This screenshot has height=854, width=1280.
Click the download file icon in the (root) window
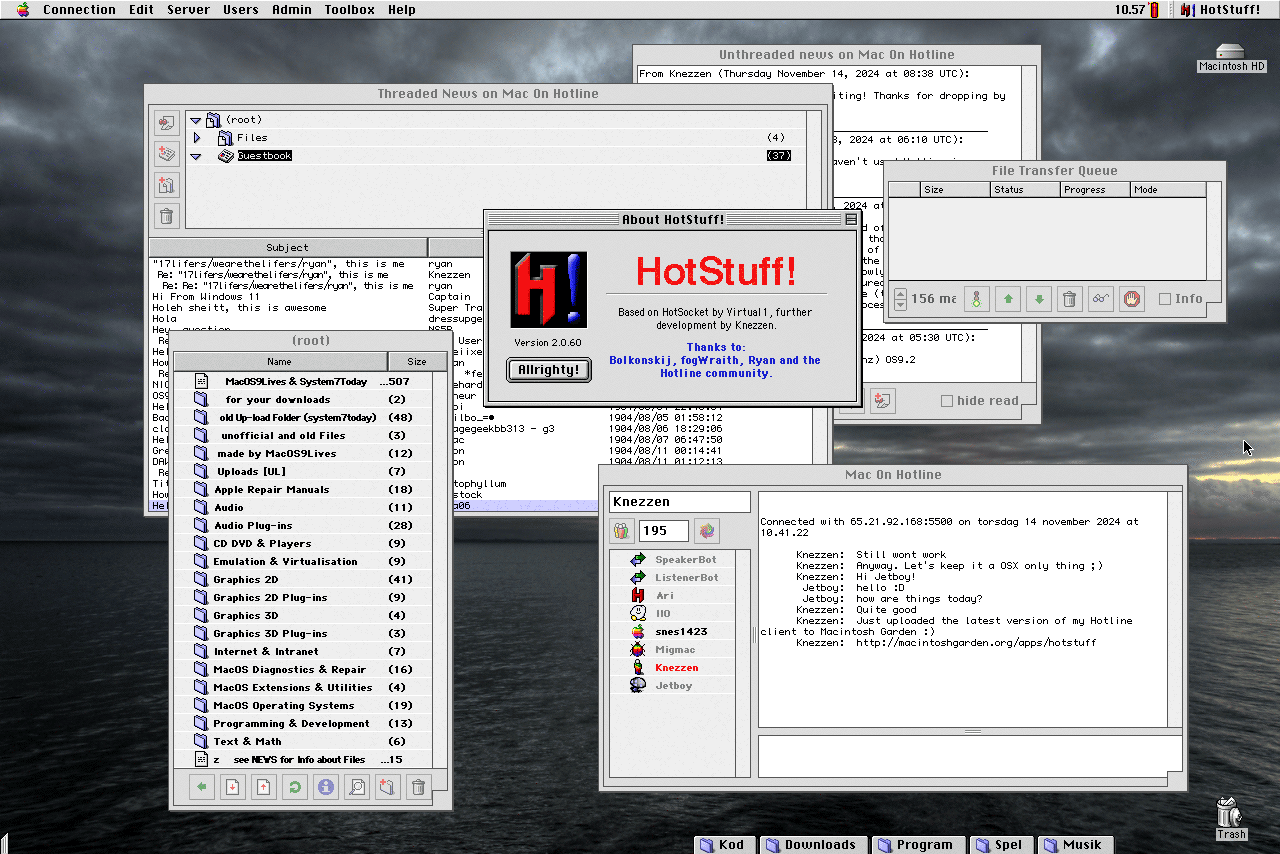click(x=232, y=788)
